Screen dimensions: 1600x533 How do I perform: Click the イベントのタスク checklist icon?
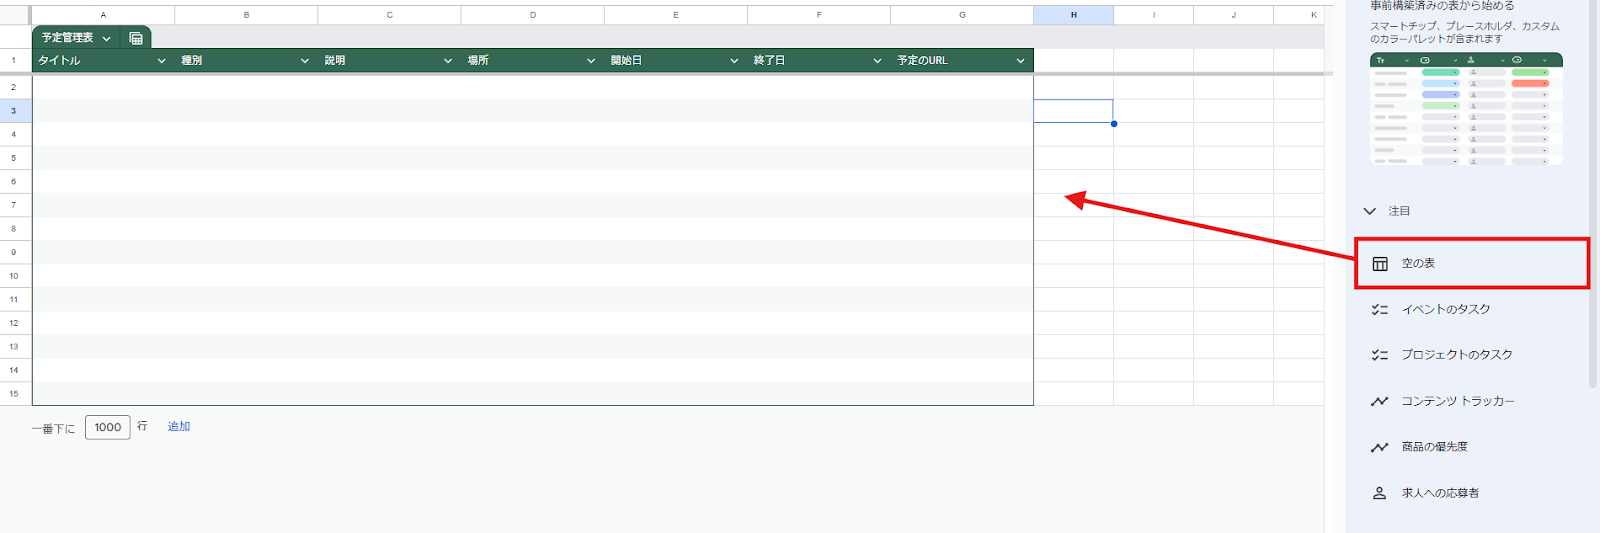point(1380,310)
